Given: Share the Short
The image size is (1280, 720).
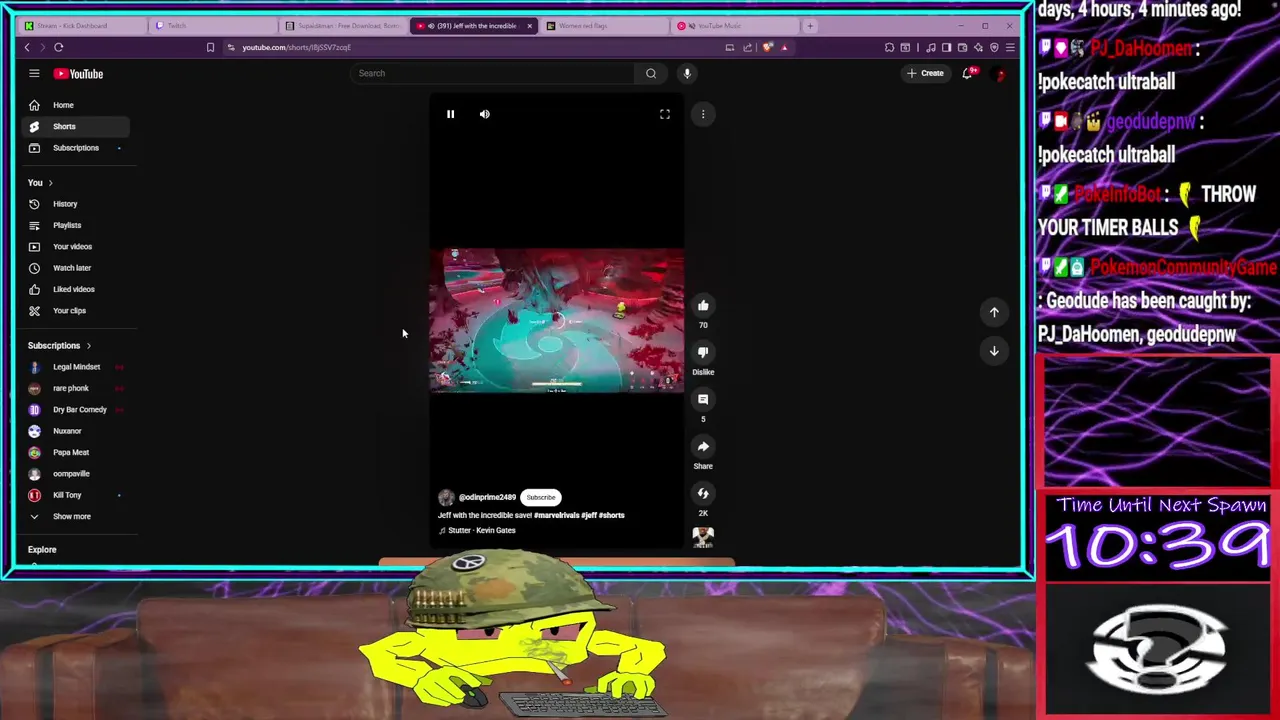Looking at the screenshot, I should [x=703, y=446].
